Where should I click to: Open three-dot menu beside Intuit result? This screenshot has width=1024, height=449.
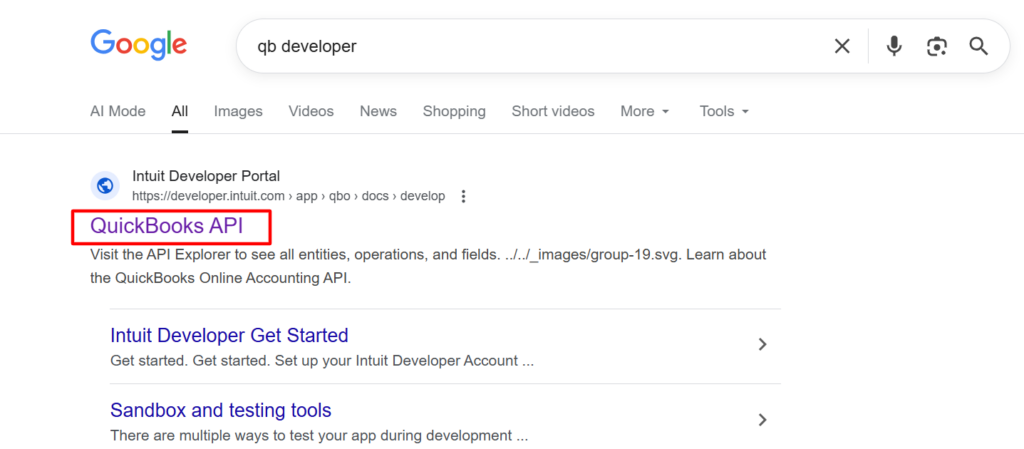463,196
